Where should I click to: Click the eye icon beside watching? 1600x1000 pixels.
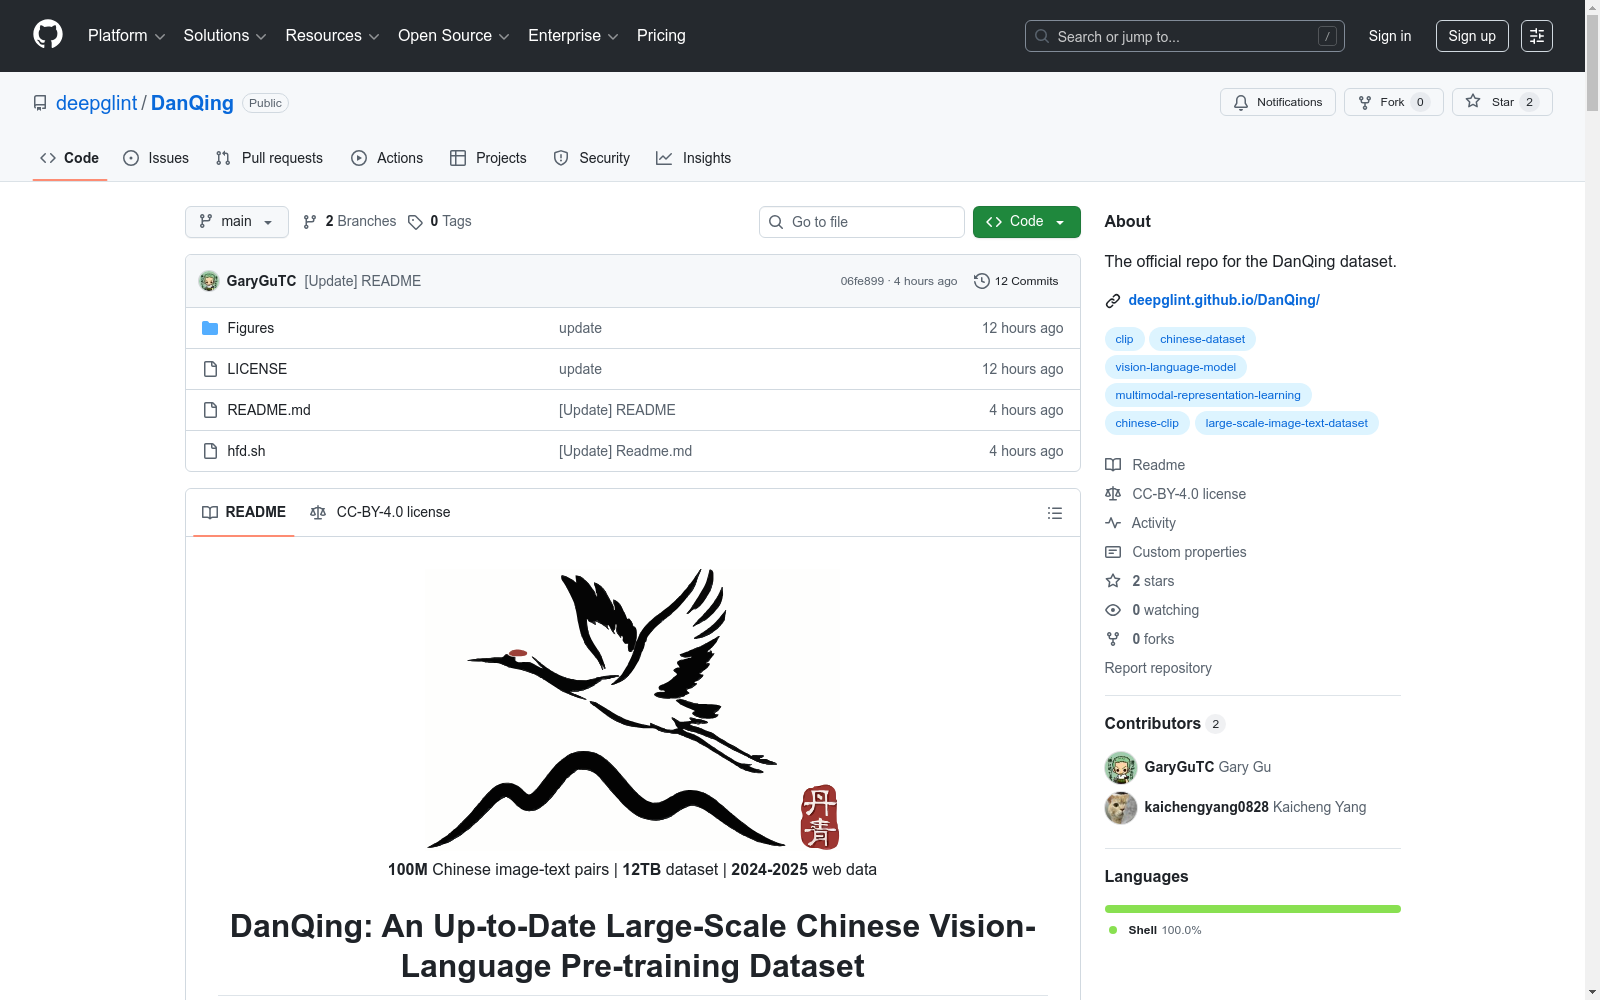1113,610
